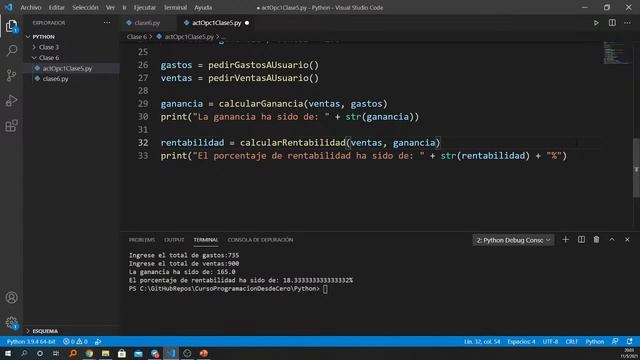The image size is (640, 360).
Task: Close the terminal panel
Action: tap(627, 240)
